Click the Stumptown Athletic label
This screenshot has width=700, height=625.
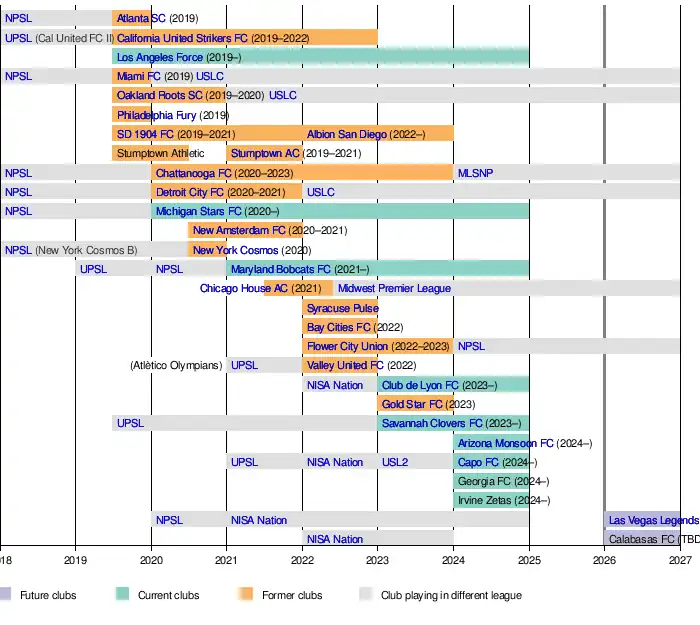(x=160, y=154)
